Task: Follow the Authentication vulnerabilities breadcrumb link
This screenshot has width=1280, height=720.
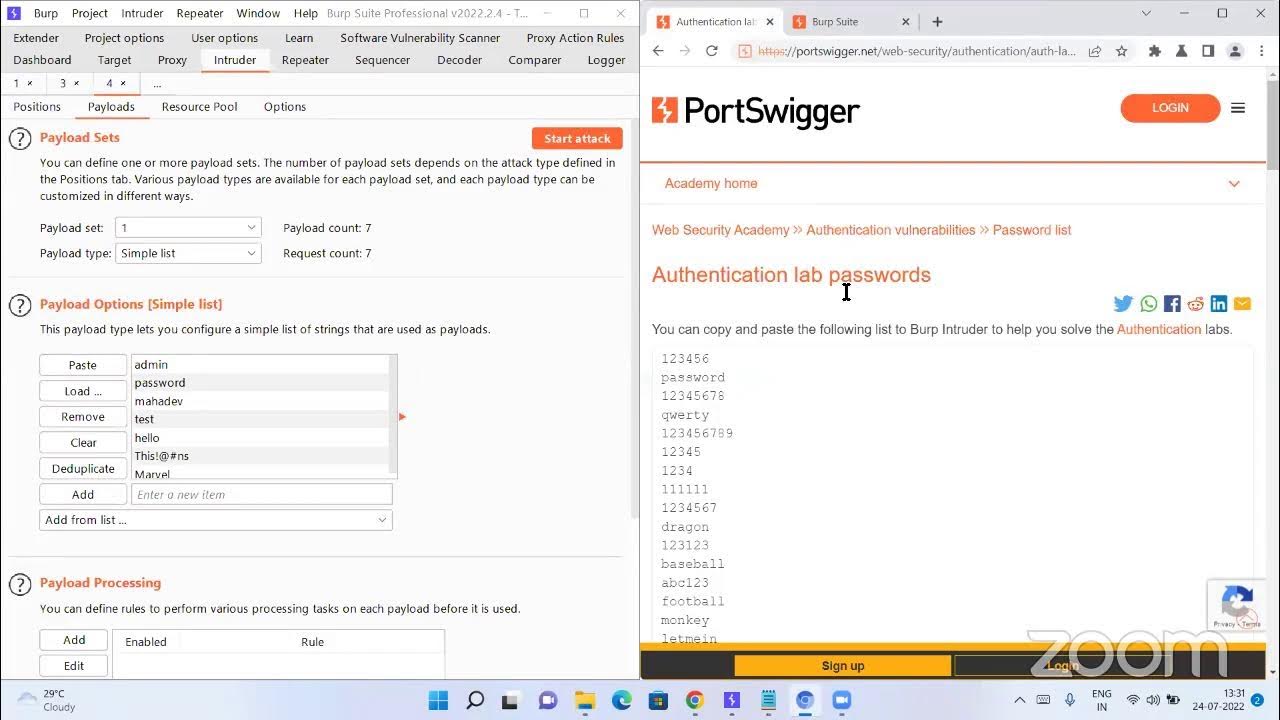Action: [890, 230]
